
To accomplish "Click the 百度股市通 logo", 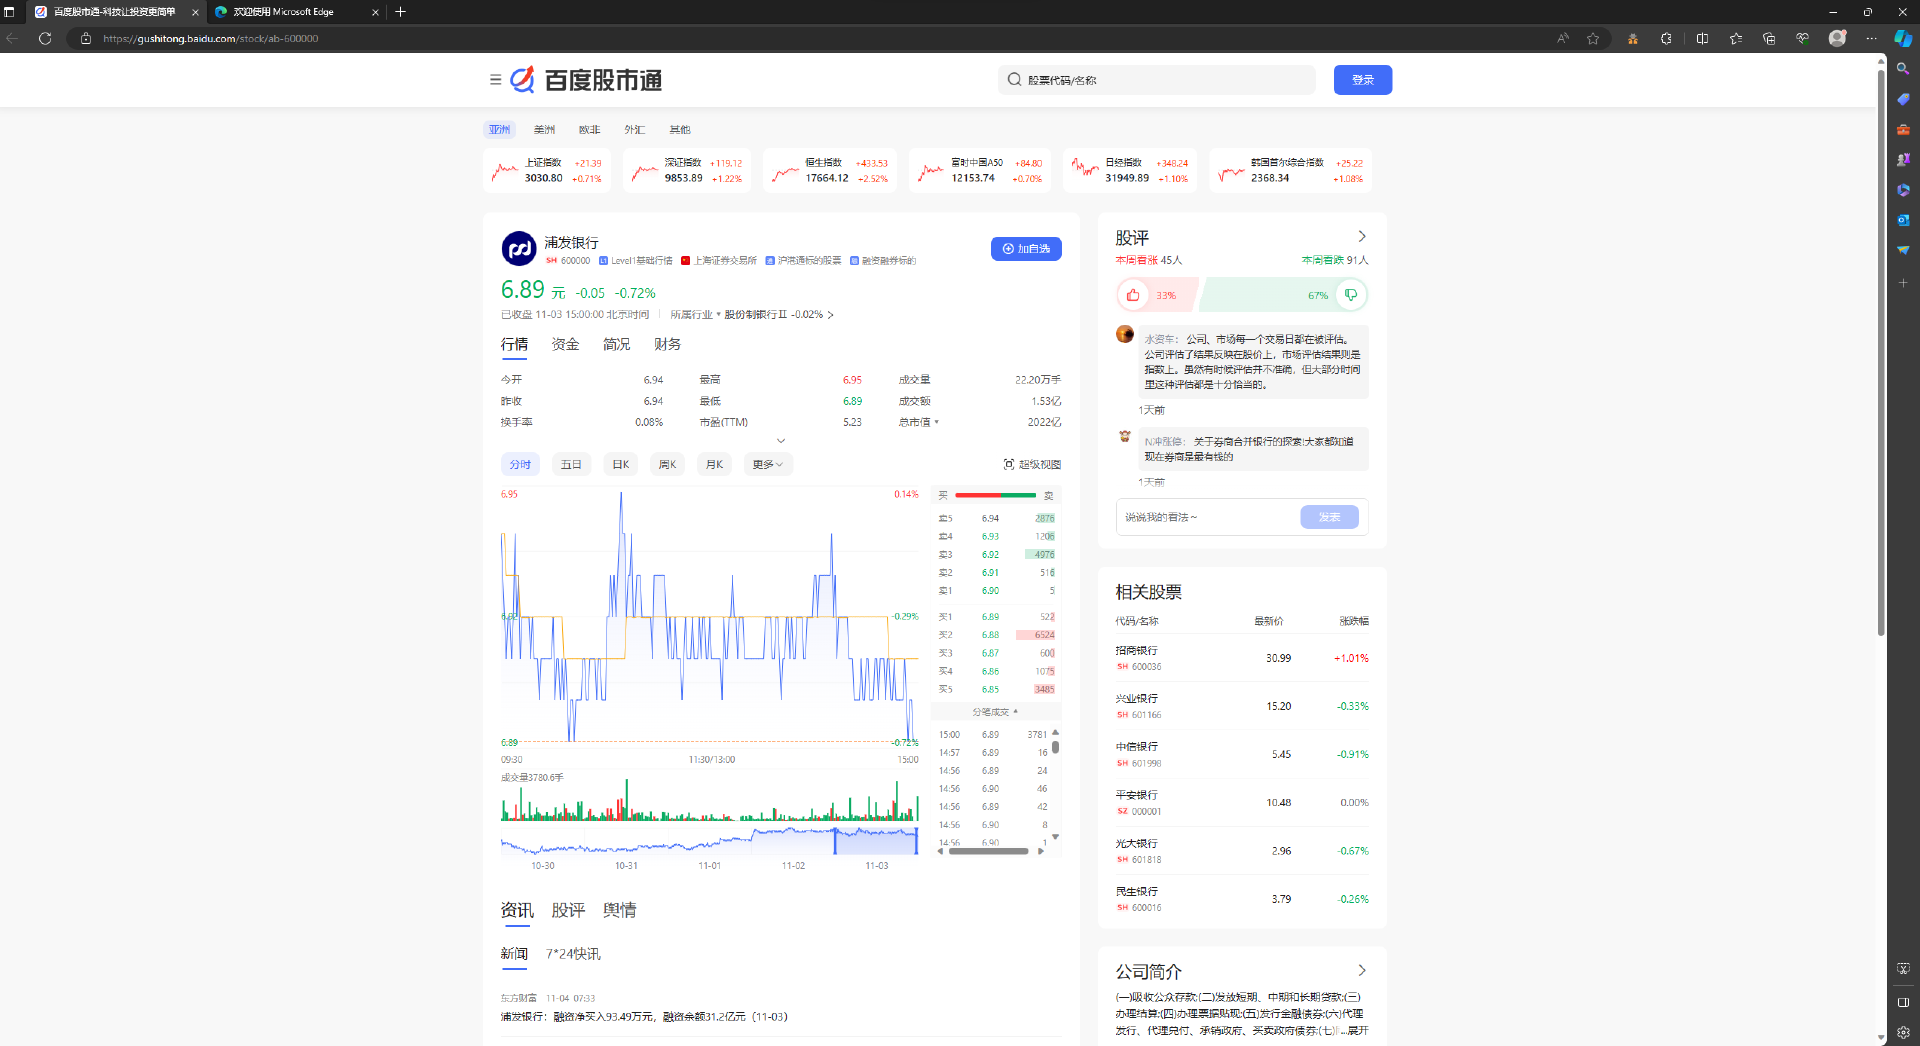I will 586,80.
